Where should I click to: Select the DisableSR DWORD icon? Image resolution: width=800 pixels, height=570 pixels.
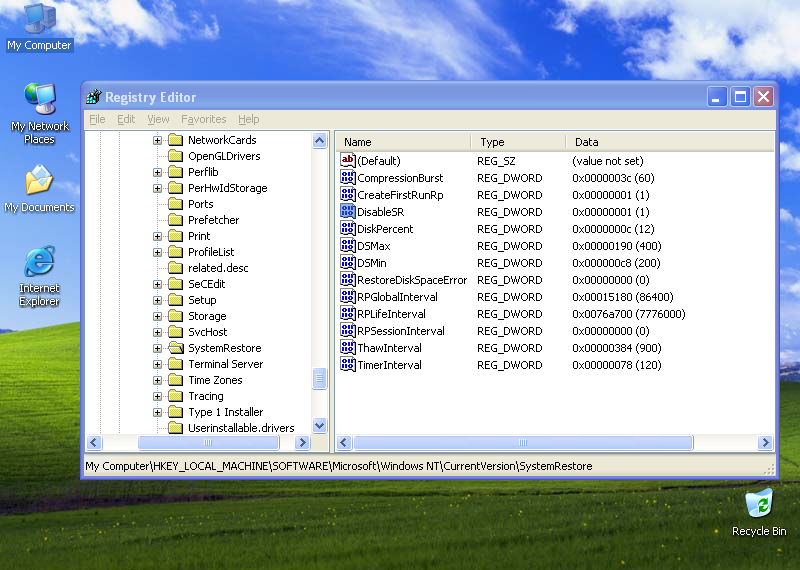(348, 211)
